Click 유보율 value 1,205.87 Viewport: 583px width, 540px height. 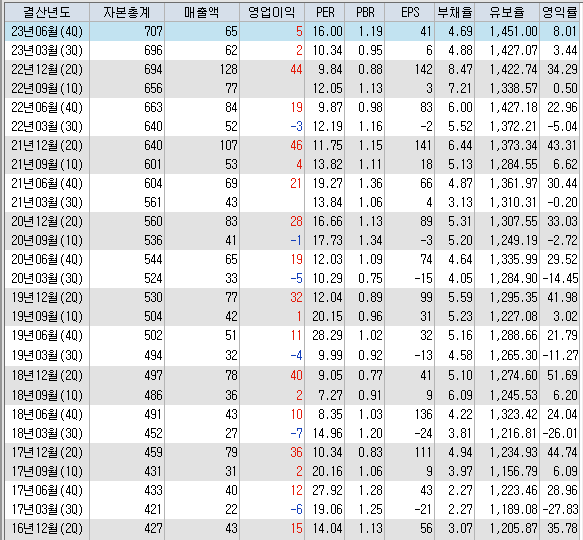tap(513, 528)
